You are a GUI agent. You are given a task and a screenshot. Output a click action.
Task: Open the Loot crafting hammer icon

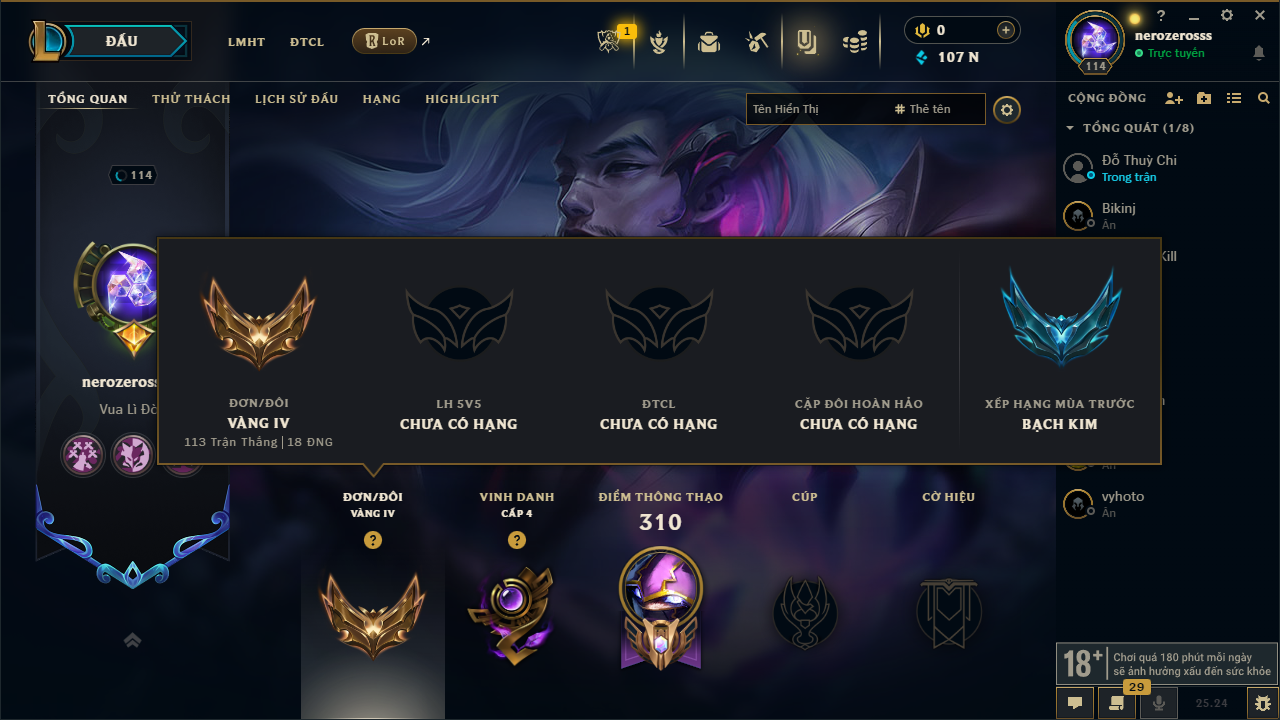pos(756,42)
